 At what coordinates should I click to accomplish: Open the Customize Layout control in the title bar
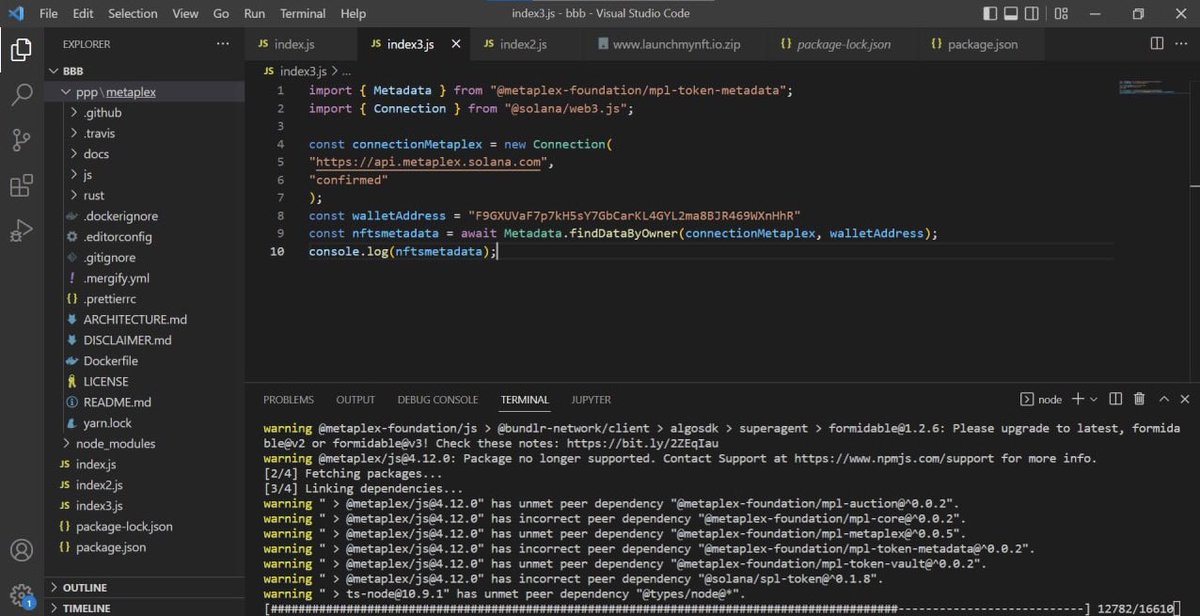coord(1060,13)
